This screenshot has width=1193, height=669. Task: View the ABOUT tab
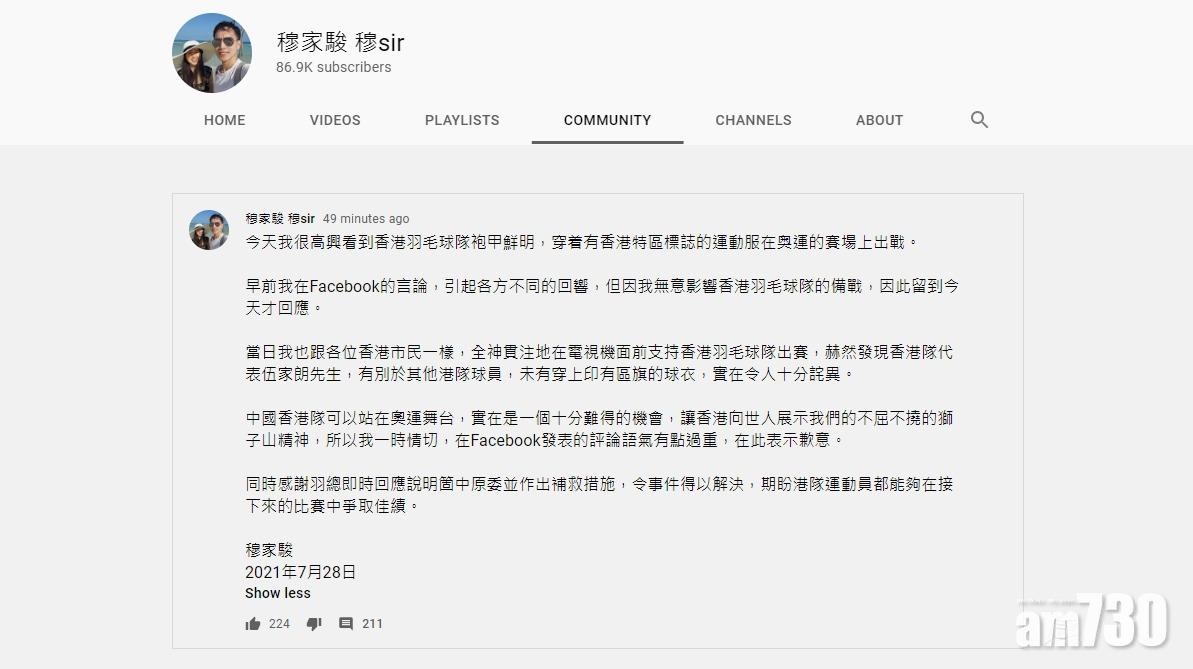point(879,120)
